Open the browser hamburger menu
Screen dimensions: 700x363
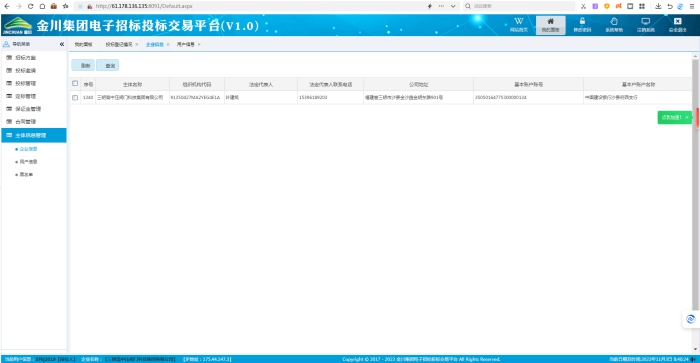[692, 6]
